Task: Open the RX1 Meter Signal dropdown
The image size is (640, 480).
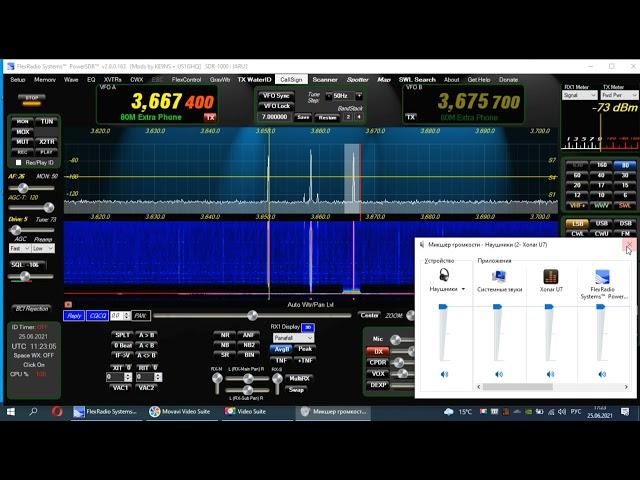Action: pos(579,95)
